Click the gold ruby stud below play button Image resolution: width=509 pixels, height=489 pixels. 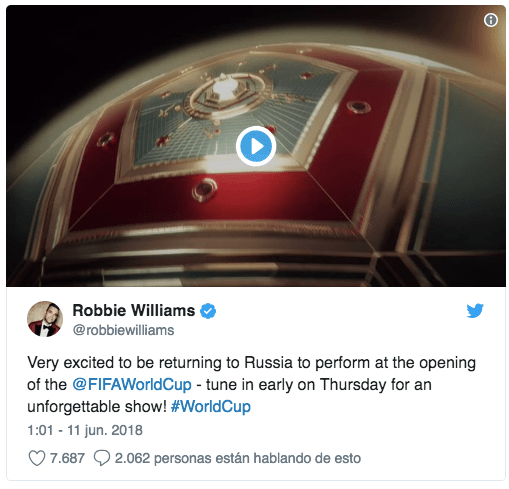204,190
